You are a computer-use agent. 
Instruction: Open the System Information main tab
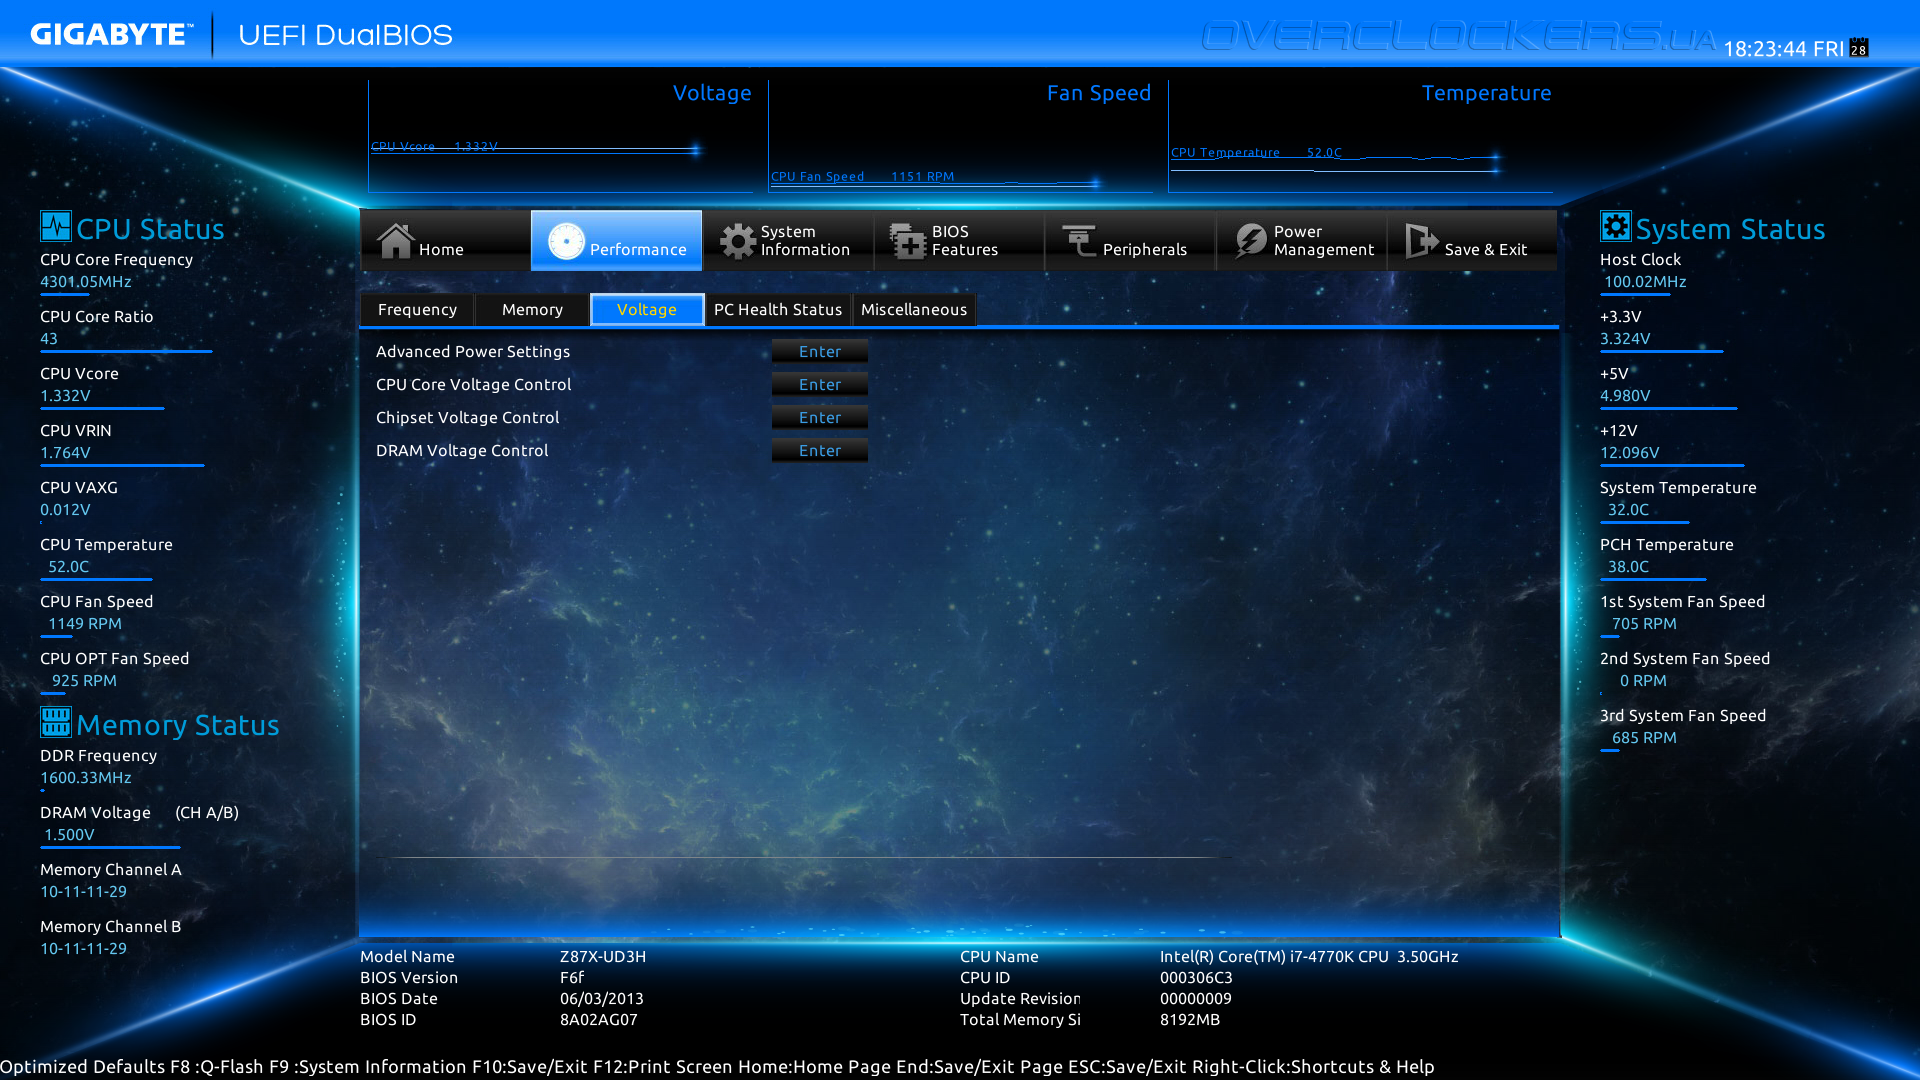pos(787,240)
